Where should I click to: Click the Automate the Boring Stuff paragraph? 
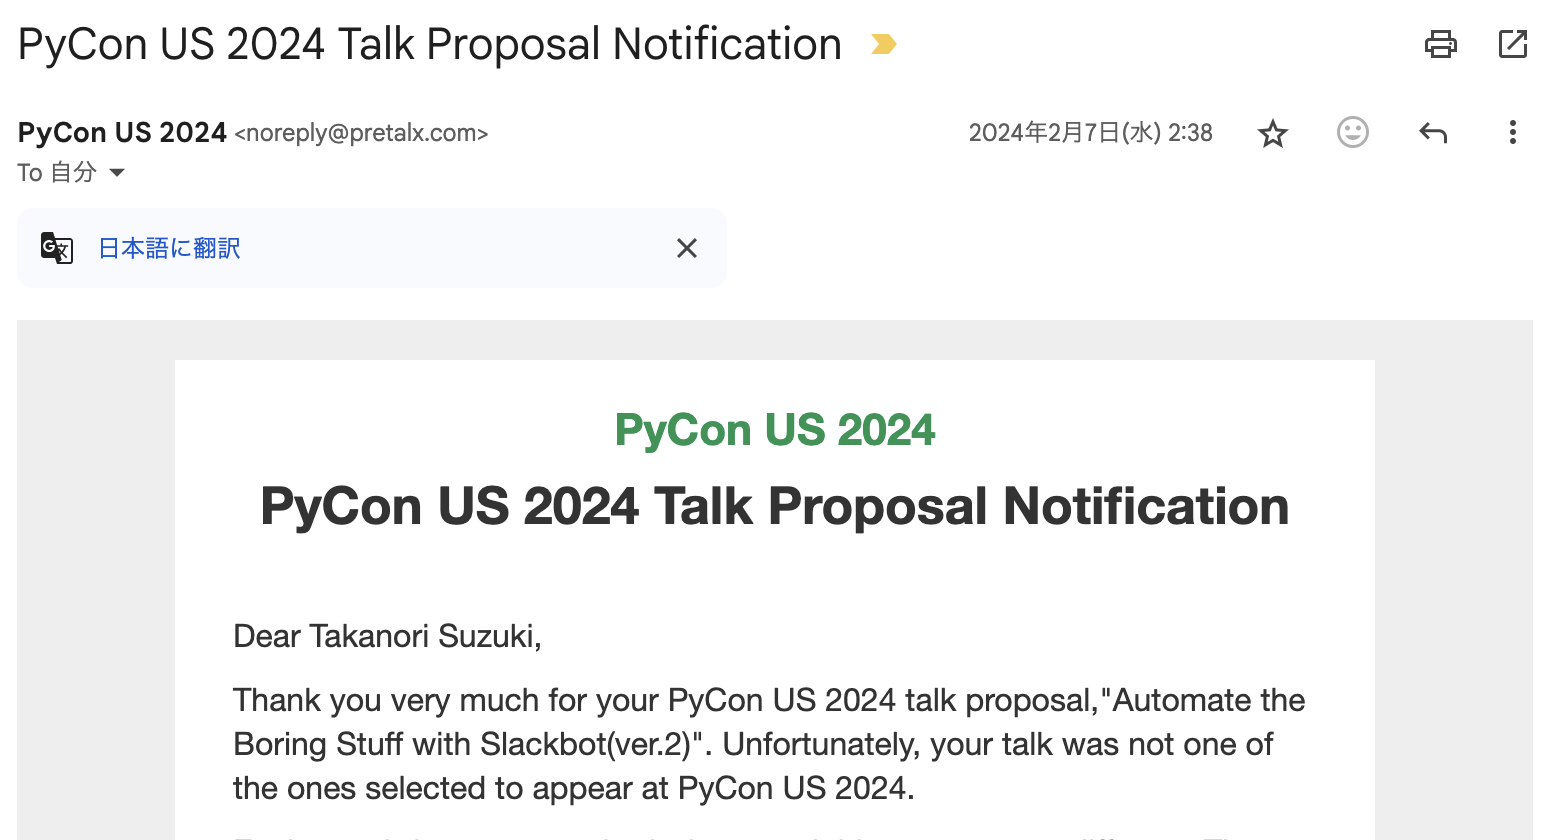(768, 744)
